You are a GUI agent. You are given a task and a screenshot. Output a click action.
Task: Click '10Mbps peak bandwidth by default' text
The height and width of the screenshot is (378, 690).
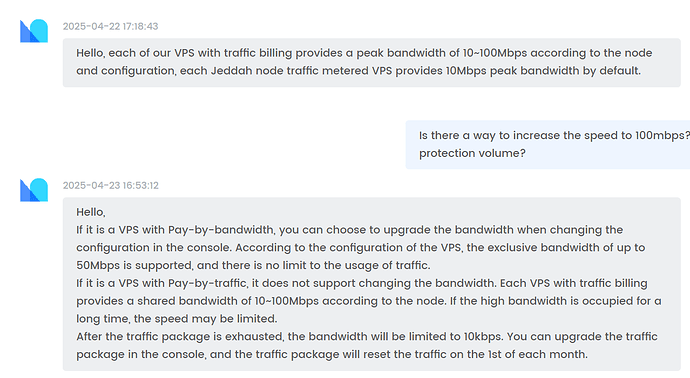click(x=542, y=71)
